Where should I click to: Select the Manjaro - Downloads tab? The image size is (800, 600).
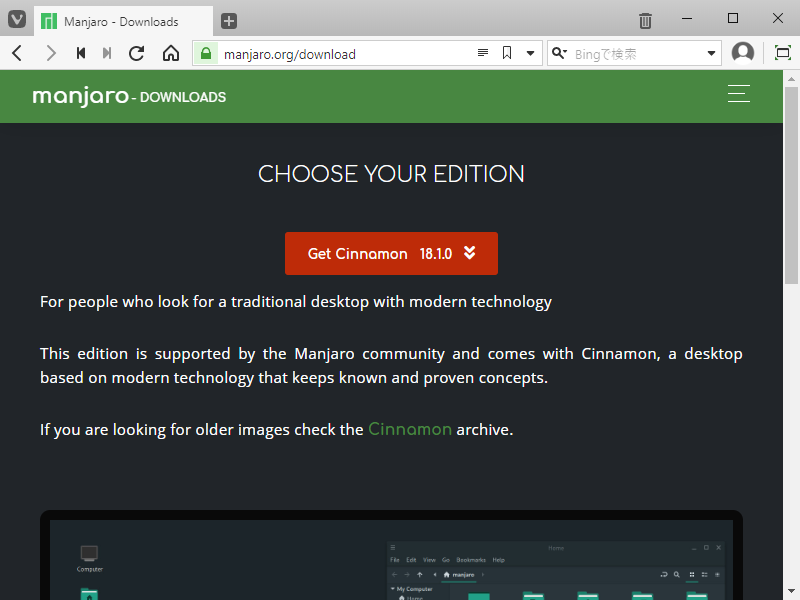point(123,21)
